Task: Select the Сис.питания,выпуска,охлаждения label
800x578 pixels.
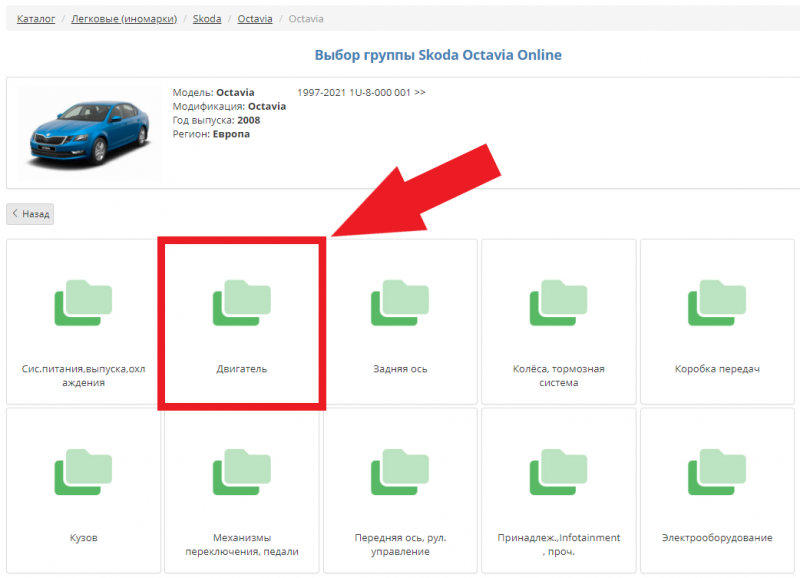Action: tap(84, 375)
